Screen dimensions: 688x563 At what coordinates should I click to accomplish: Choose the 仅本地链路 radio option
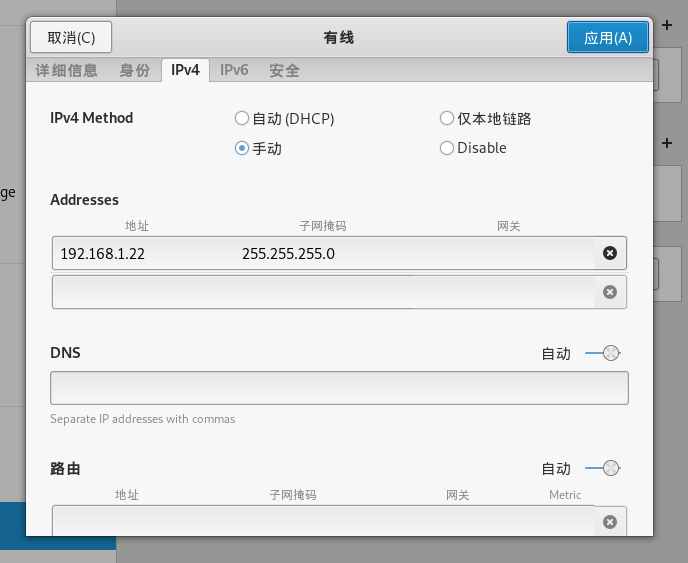point(485,118)
